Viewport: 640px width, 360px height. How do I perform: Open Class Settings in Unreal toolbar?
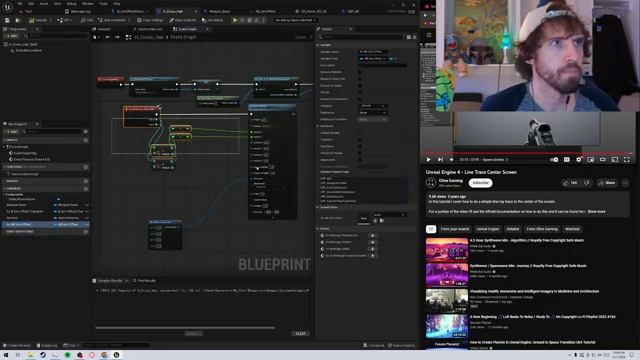click(150, 20)
